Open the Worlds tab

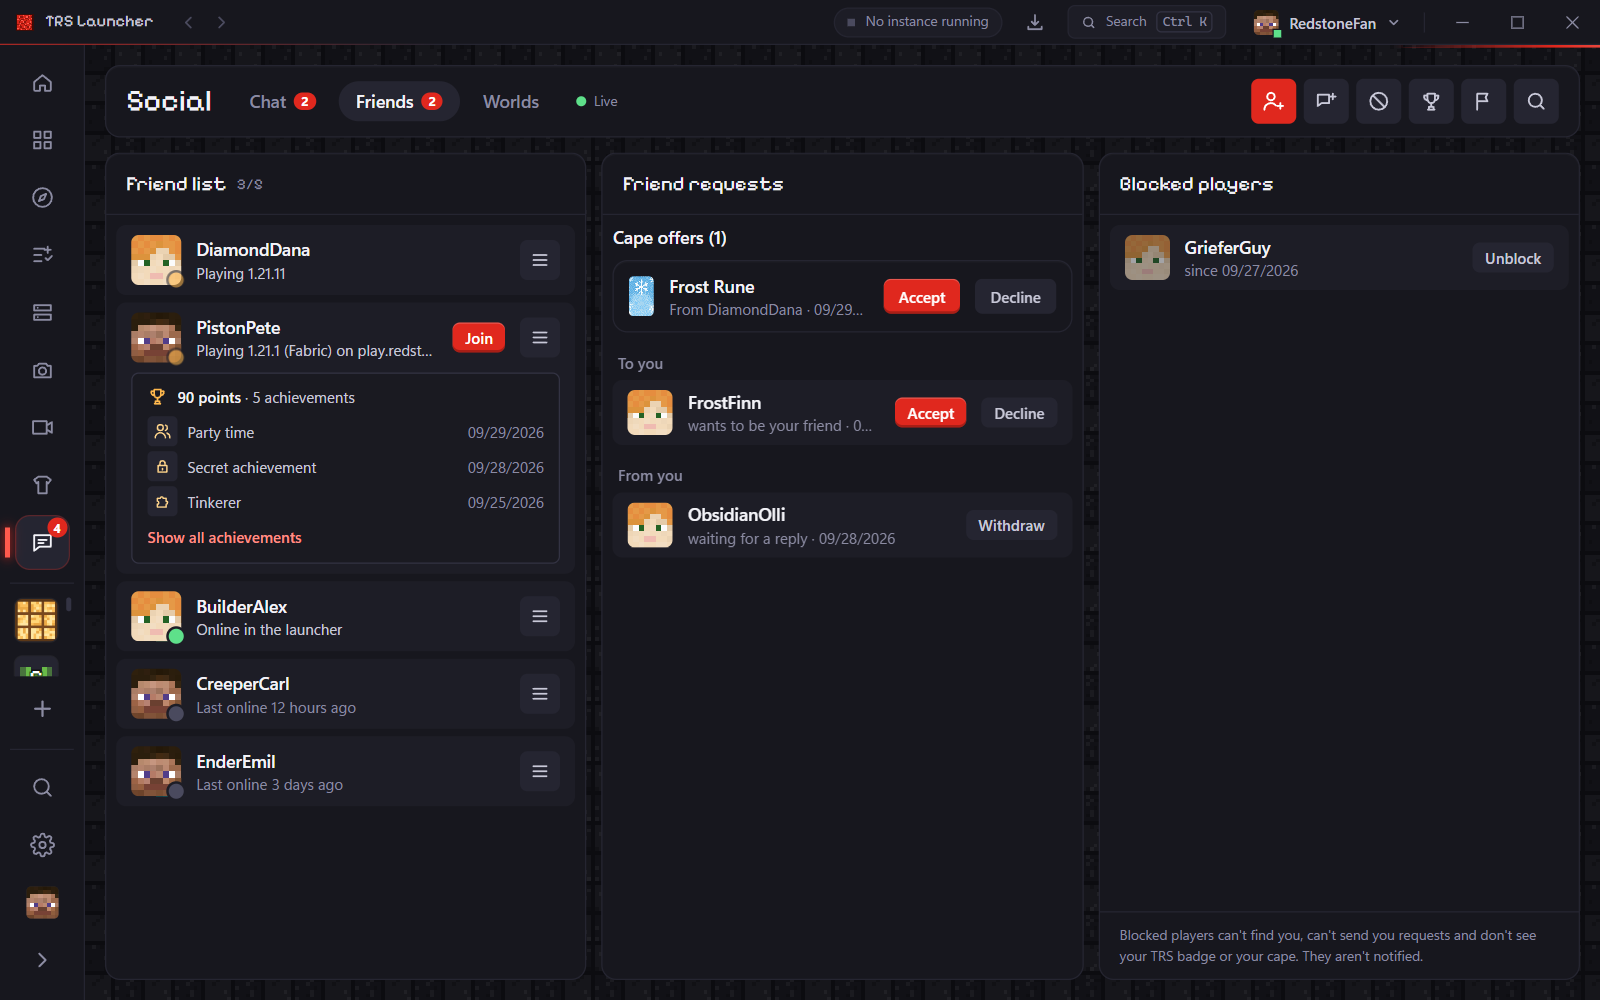[x=511, y=101]
